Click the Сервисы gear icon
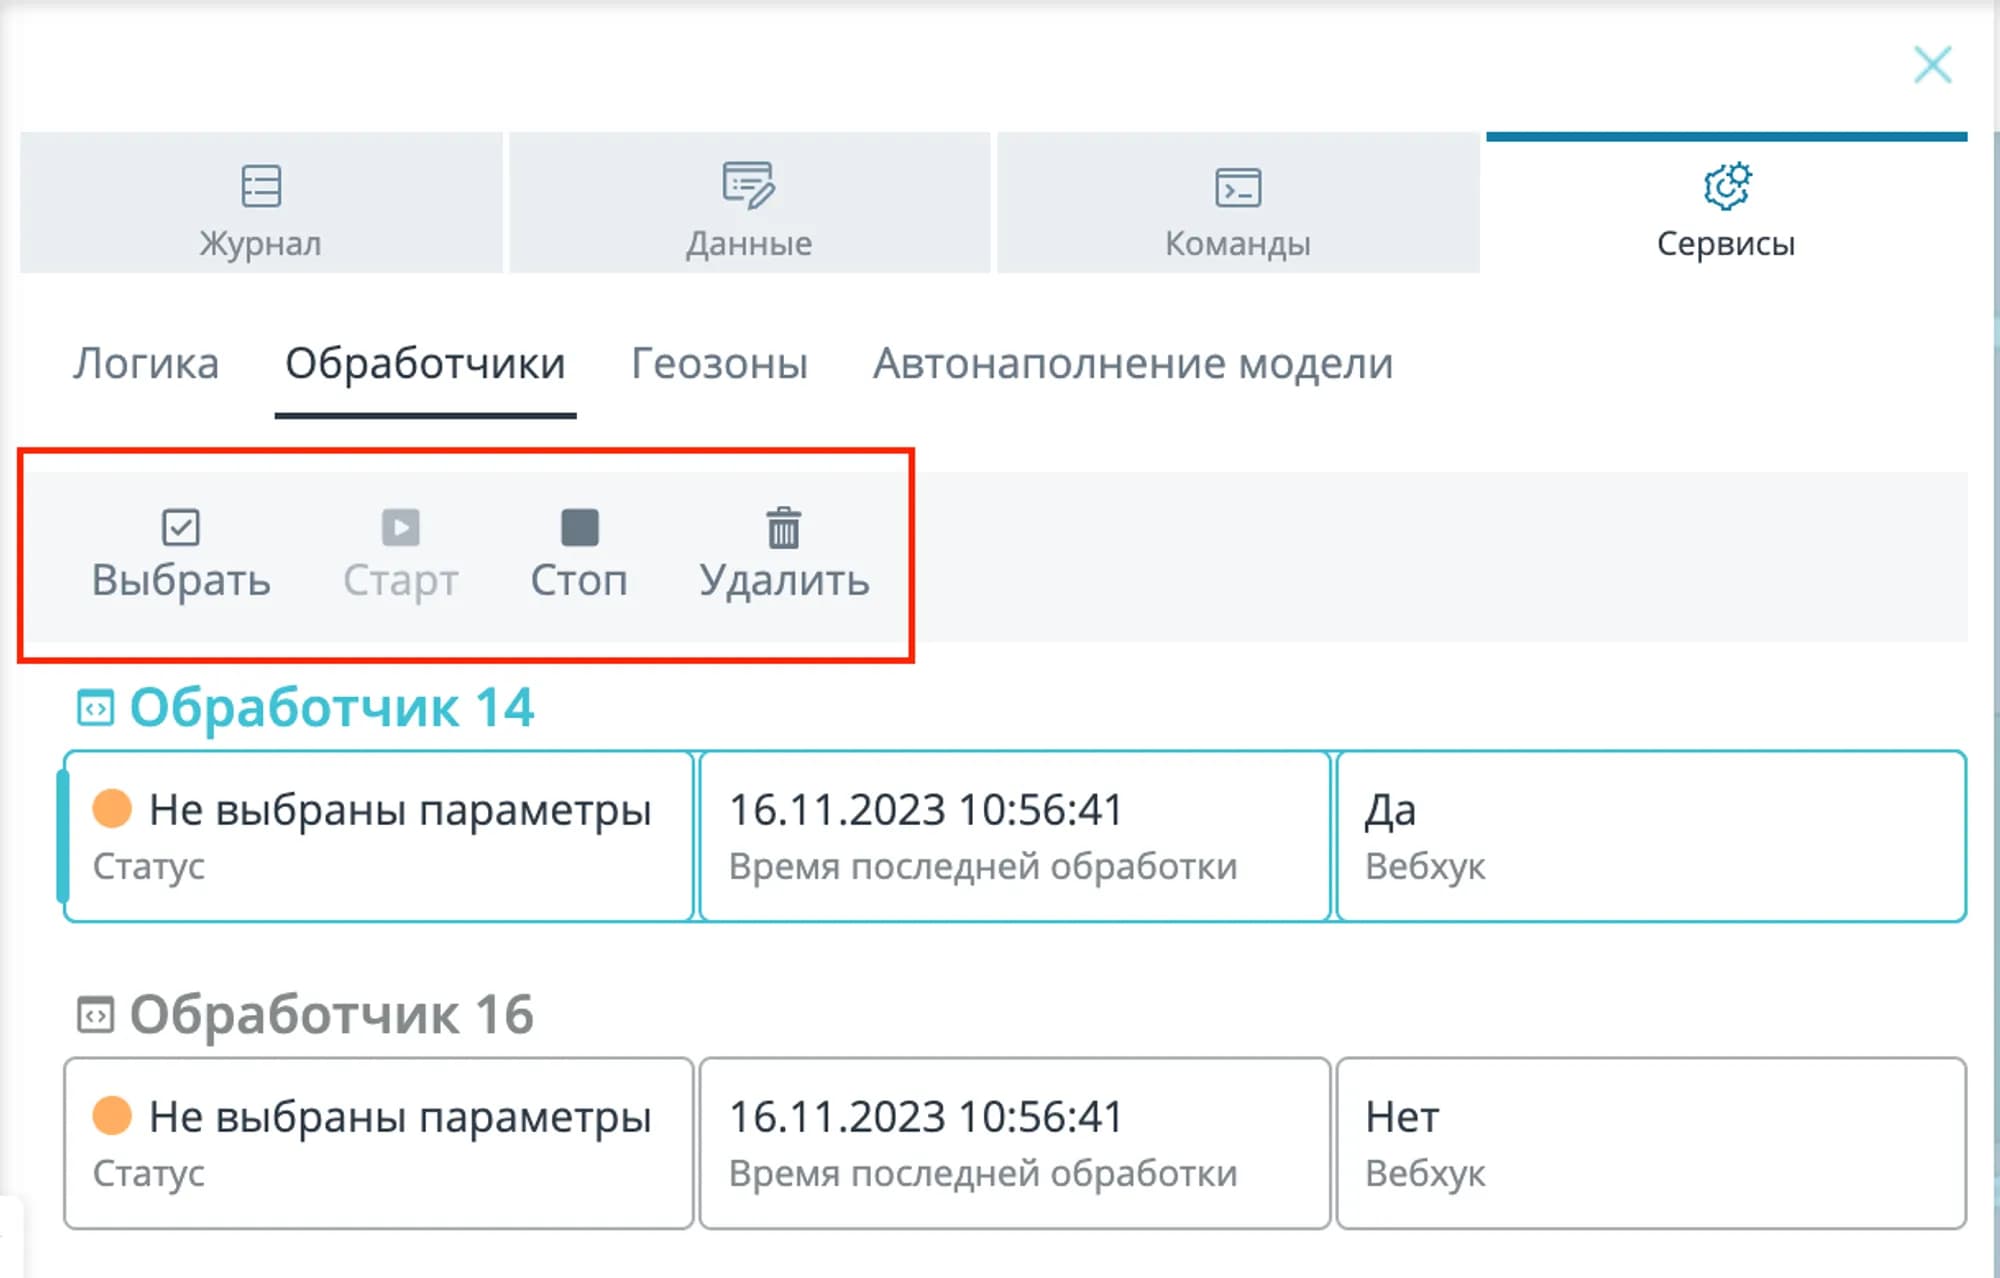 tap(1727, 186)
